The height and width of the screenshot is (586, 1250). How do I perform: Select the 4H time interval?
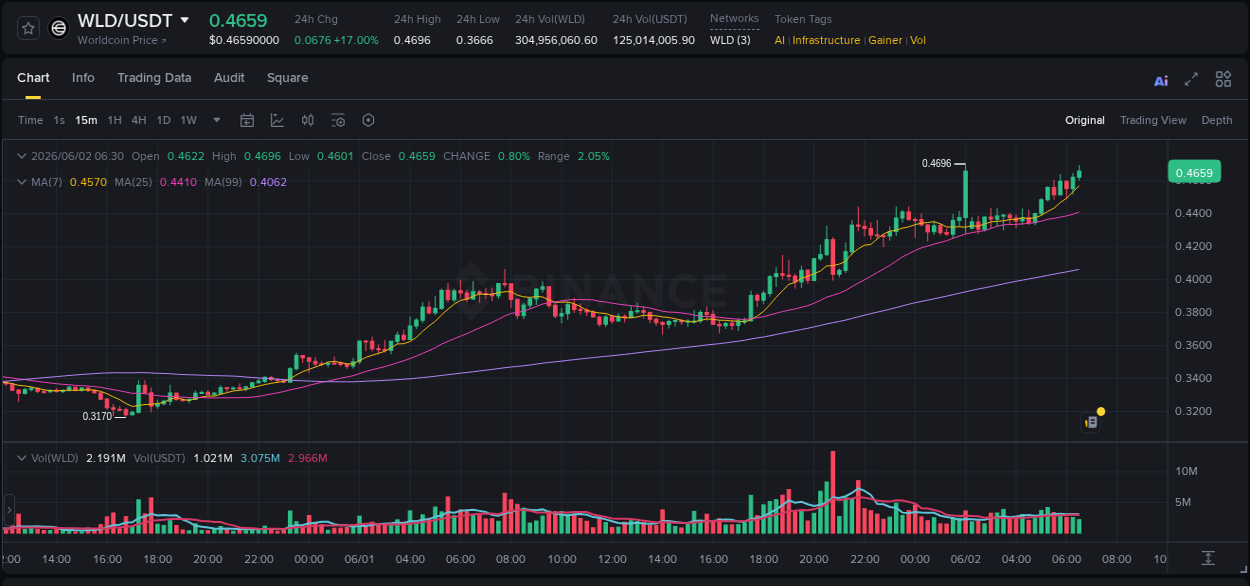coord(138,120)
